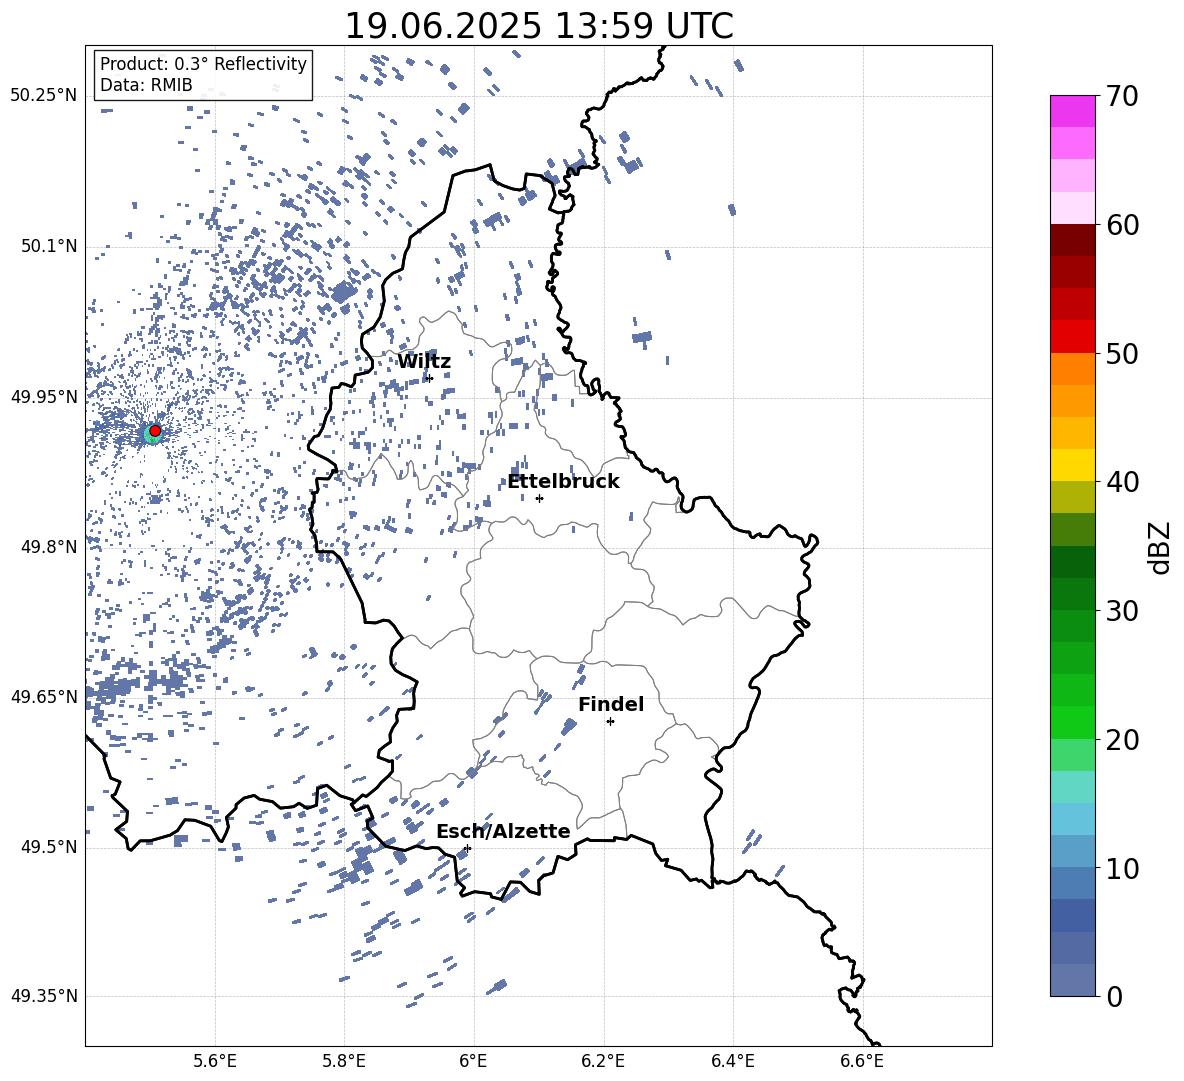Click the 49.65°N latitude label
The height and width of the screenshot is (1081, 1184).
coord(44,696)
